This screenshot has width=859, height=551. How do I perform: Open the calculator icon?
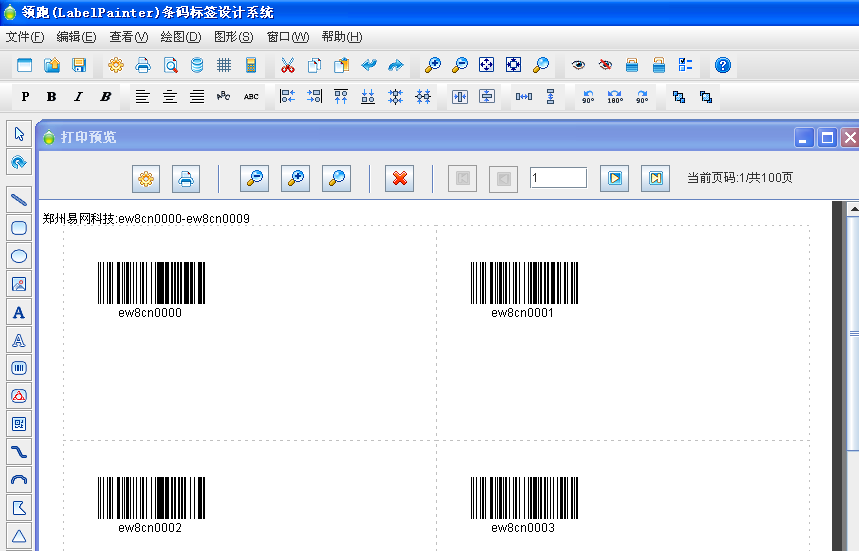251,65
